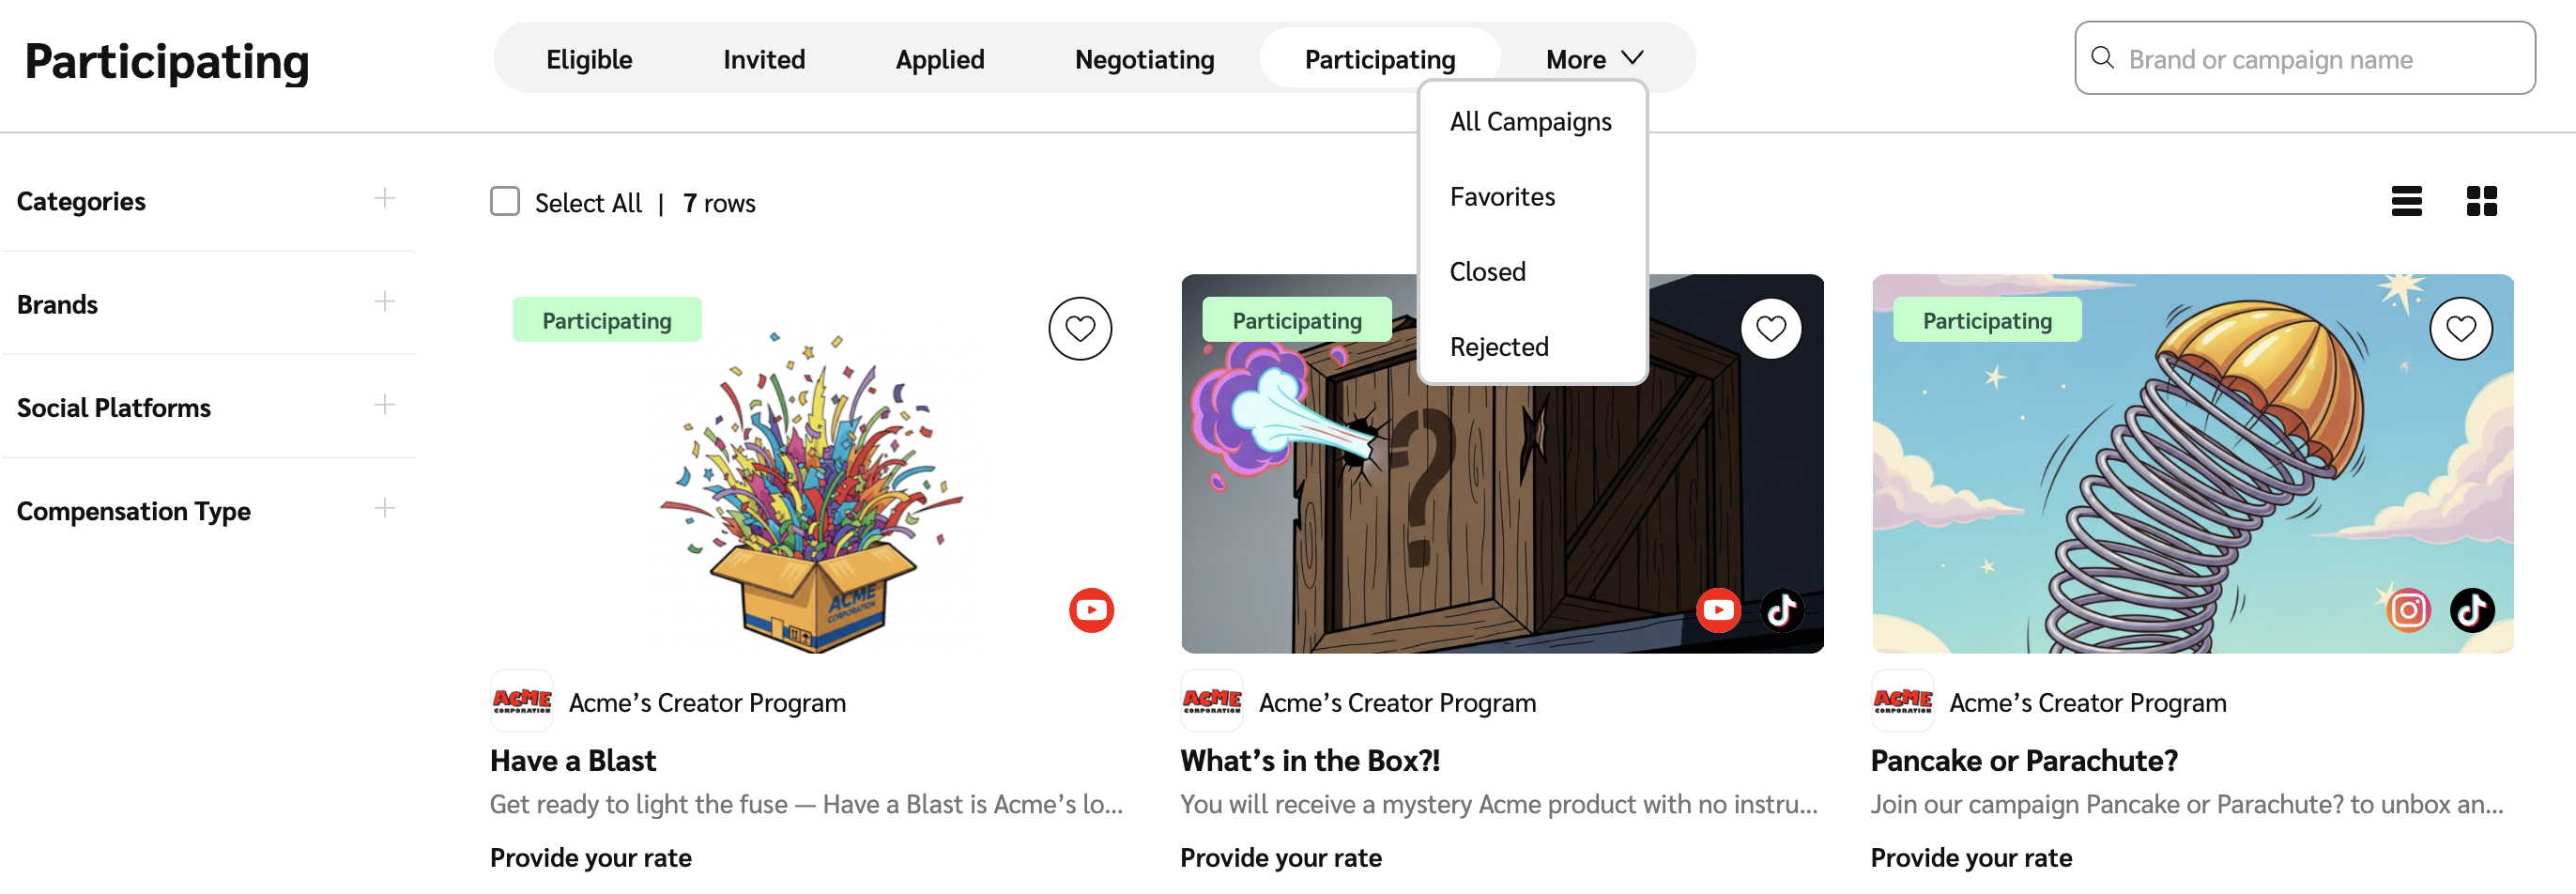
Task: Open the Have a Blast campaign title
Action: (573, 761)
